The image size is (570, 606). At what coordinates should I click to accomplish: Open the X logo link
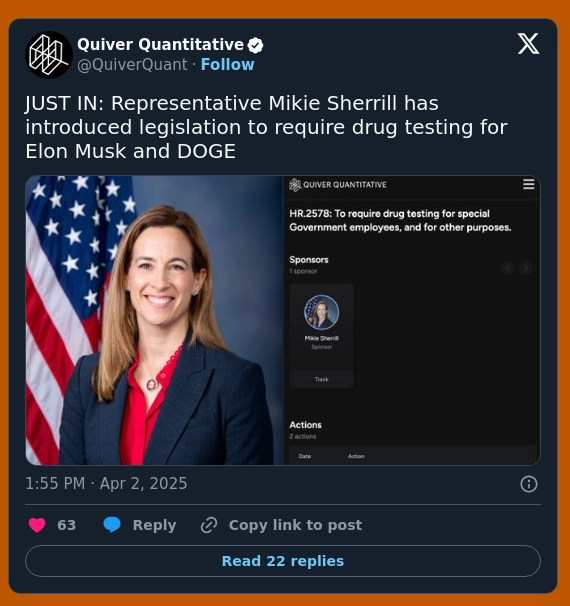click(528, 44)
